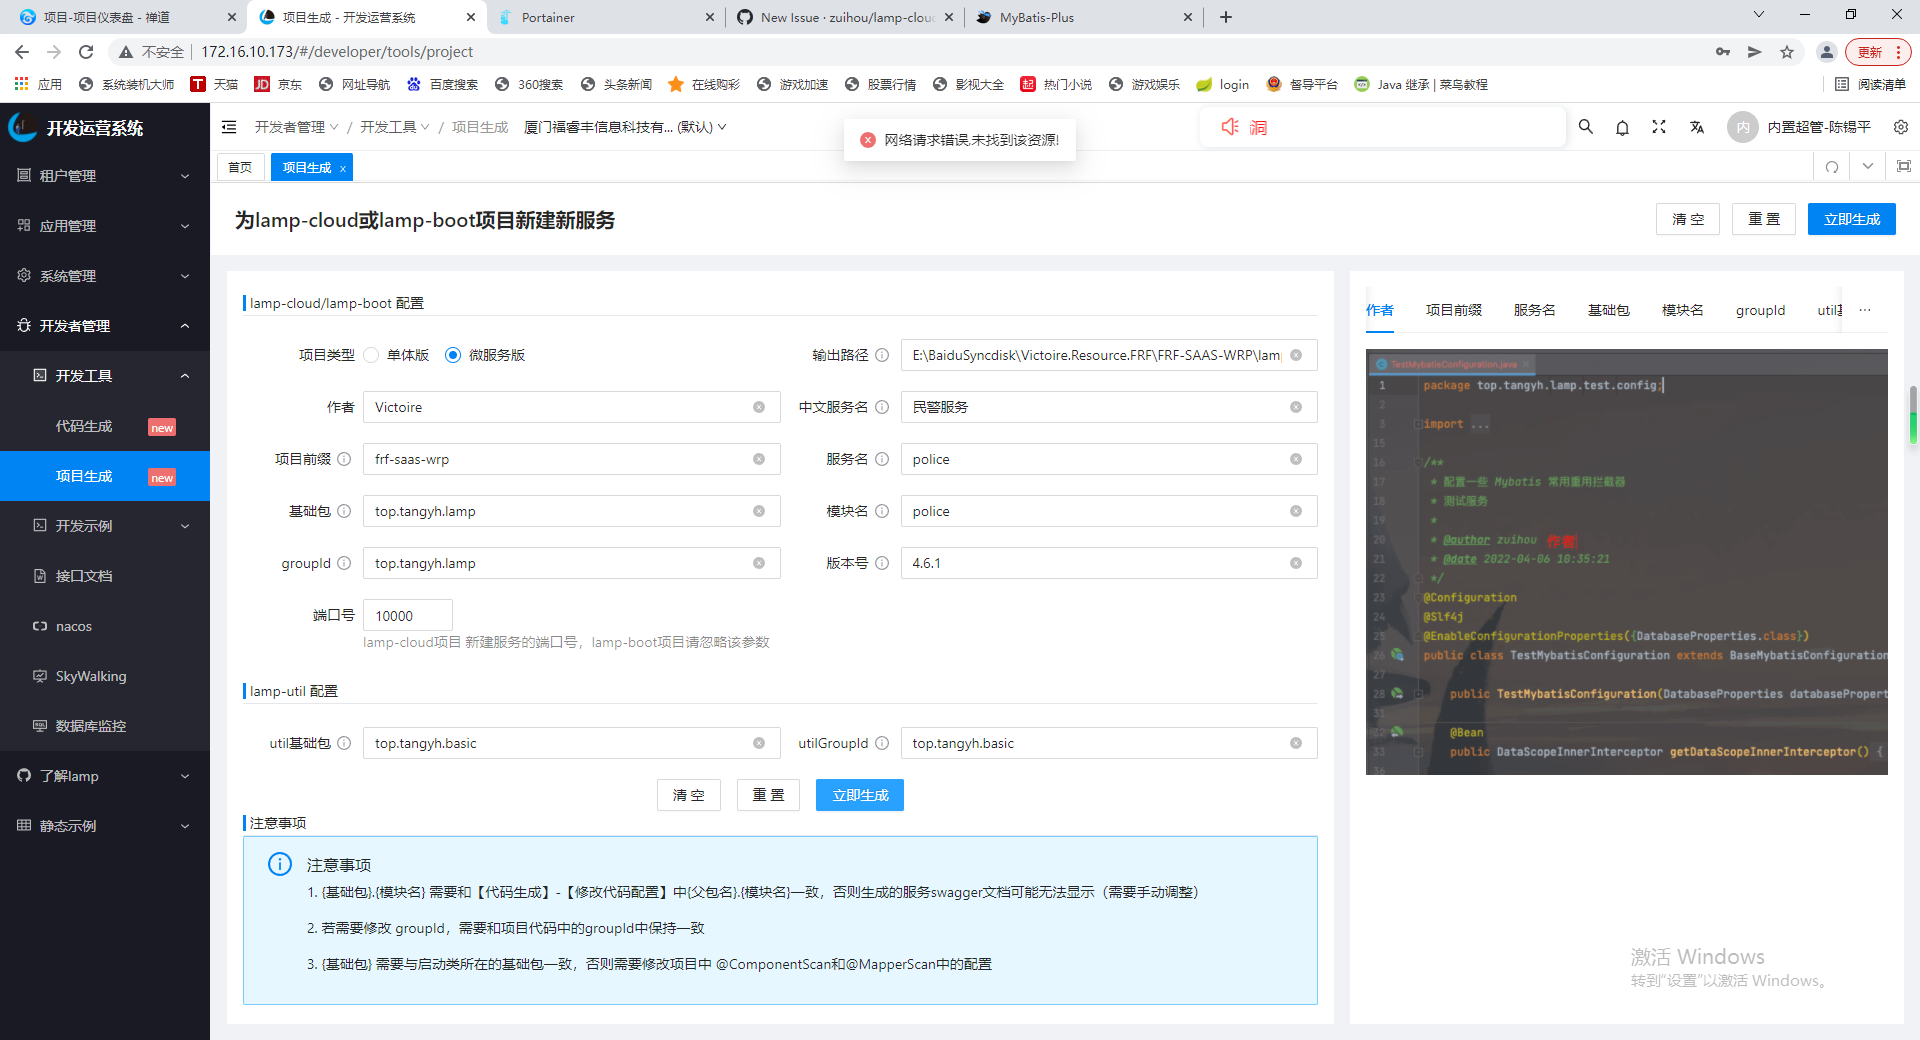Viewport: 1920px width, 1040px height.
Task: Open the language translation icon
Action: tap(1696, 127)
